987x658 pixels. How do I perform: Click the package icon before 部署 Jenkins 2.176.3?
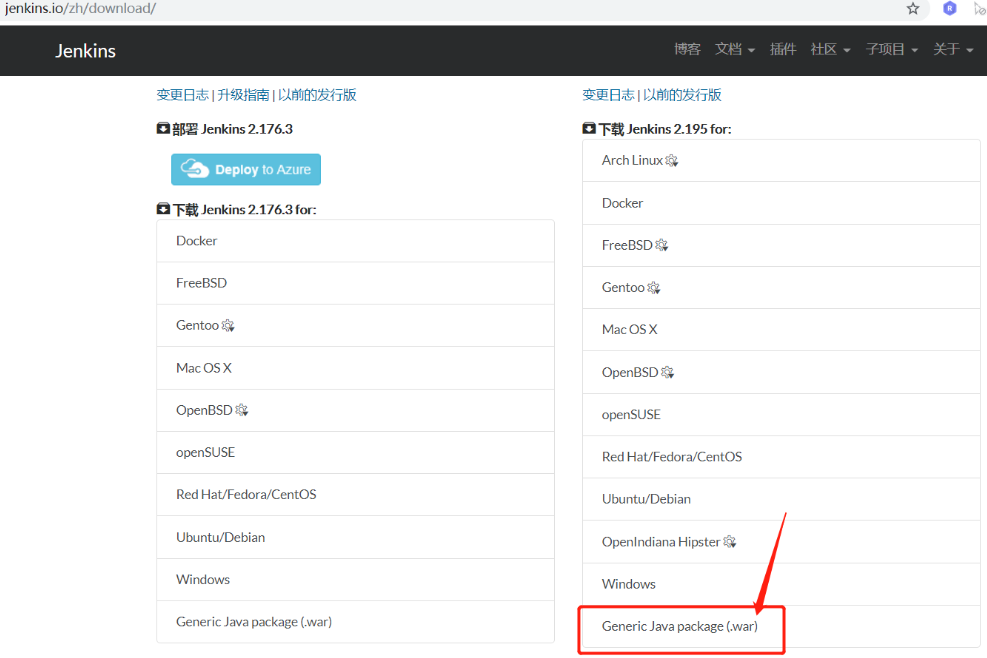162,128
